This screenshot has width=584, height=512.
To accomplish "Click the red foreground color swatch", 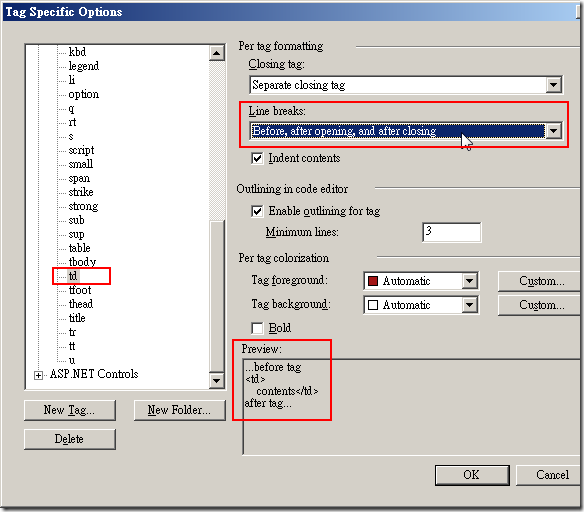I will pos(373,281).
